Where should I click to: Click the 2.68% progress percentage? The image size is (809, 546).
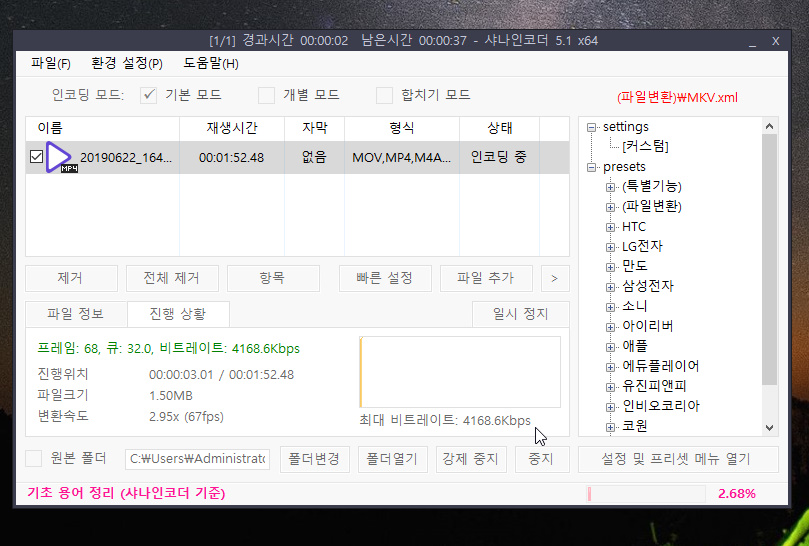[737, 494]
